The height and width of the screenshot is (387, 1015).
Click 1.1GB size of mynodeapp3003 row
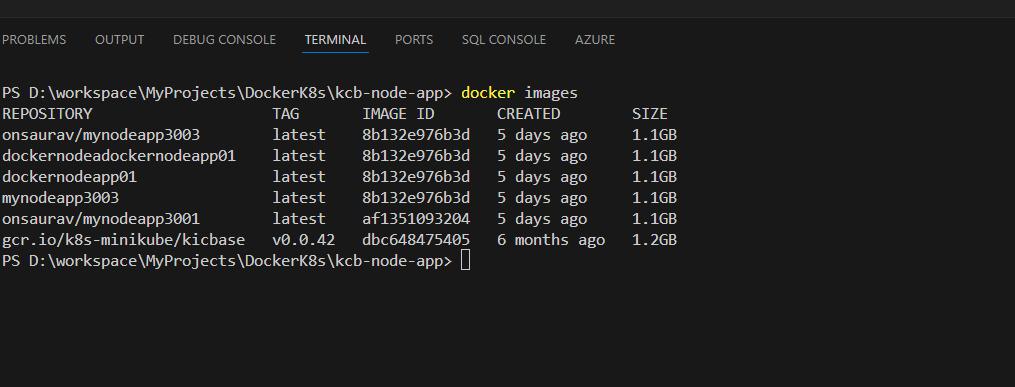pos(654,198)
